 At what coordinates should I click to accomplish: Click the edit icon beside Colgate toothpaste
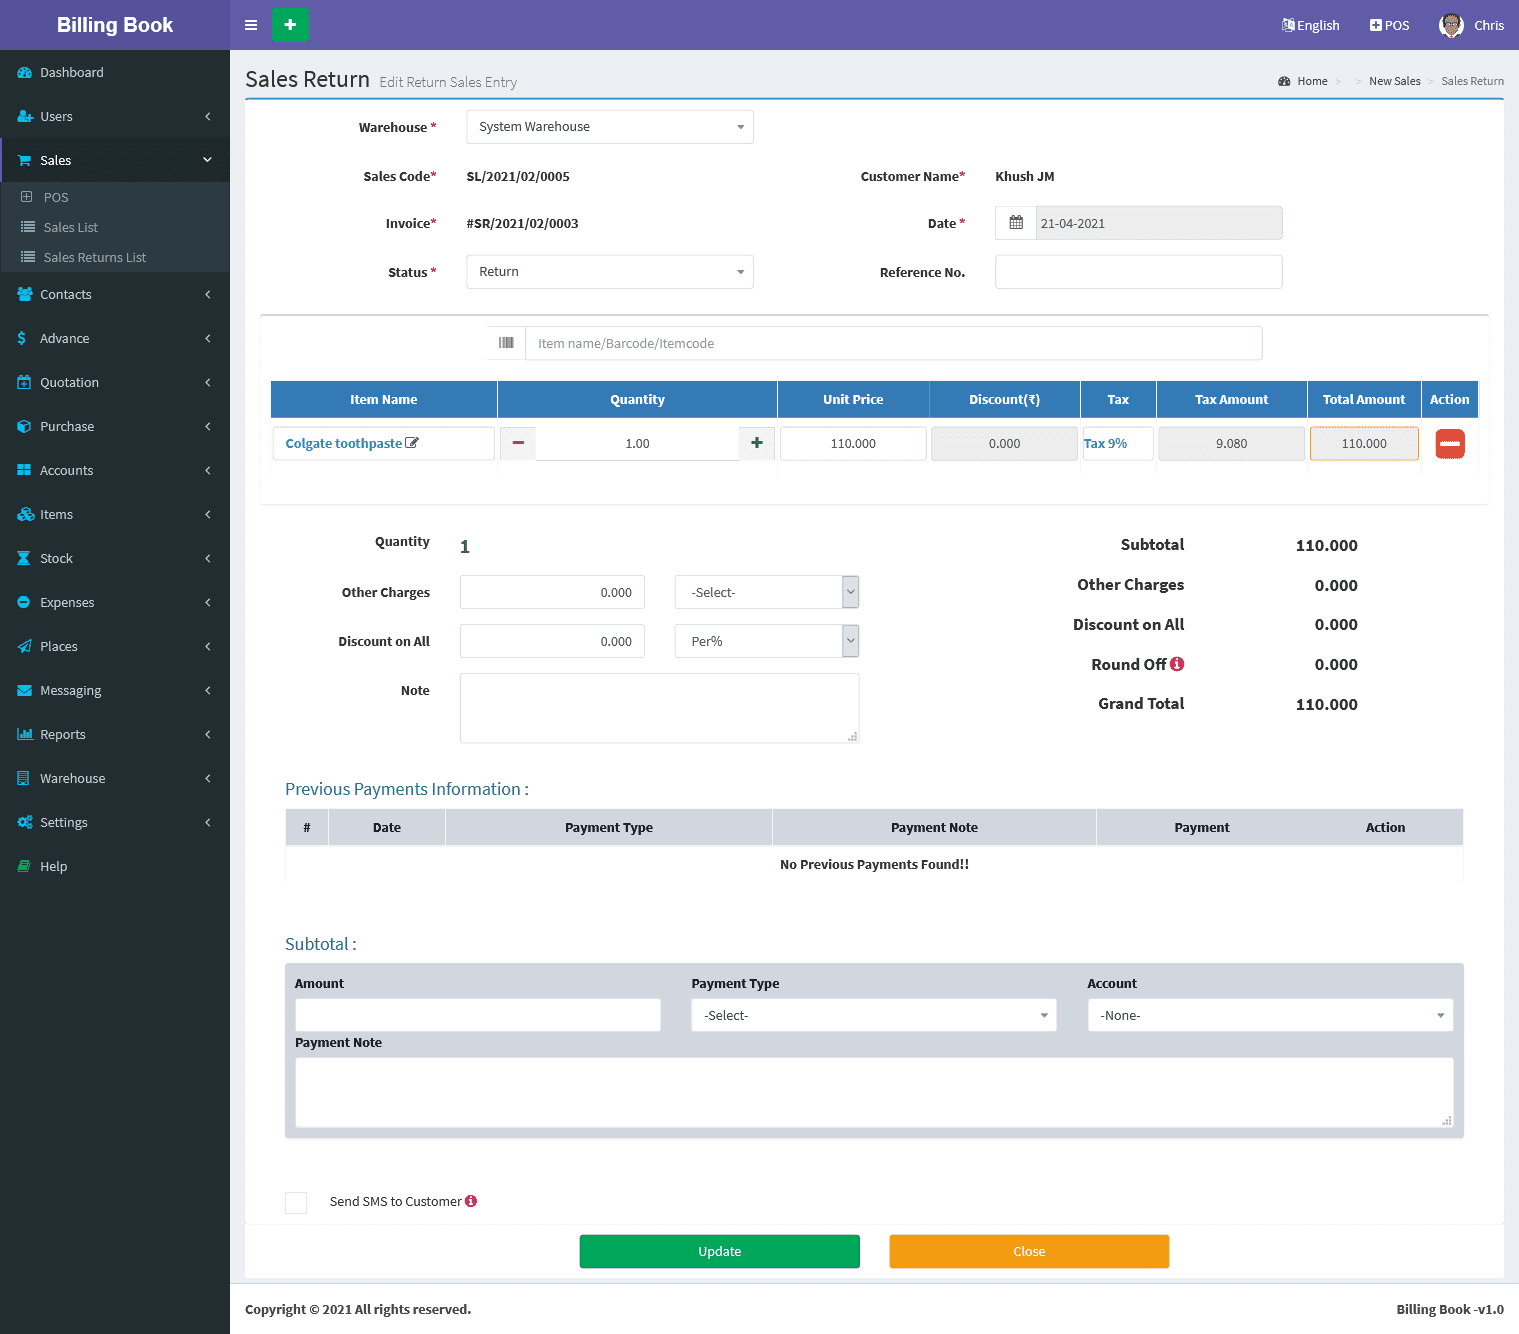click(x=412, y=443)
